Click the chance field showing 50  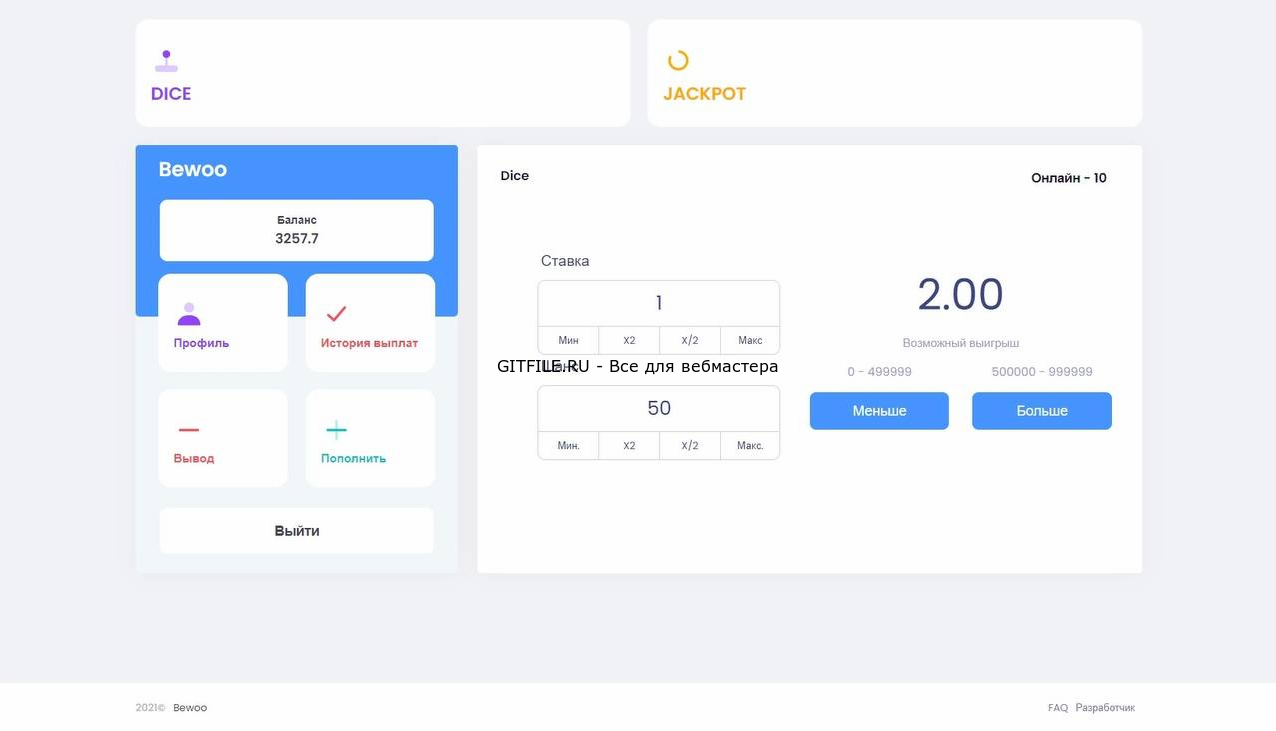pyautogui.click(x=659, y=408)
